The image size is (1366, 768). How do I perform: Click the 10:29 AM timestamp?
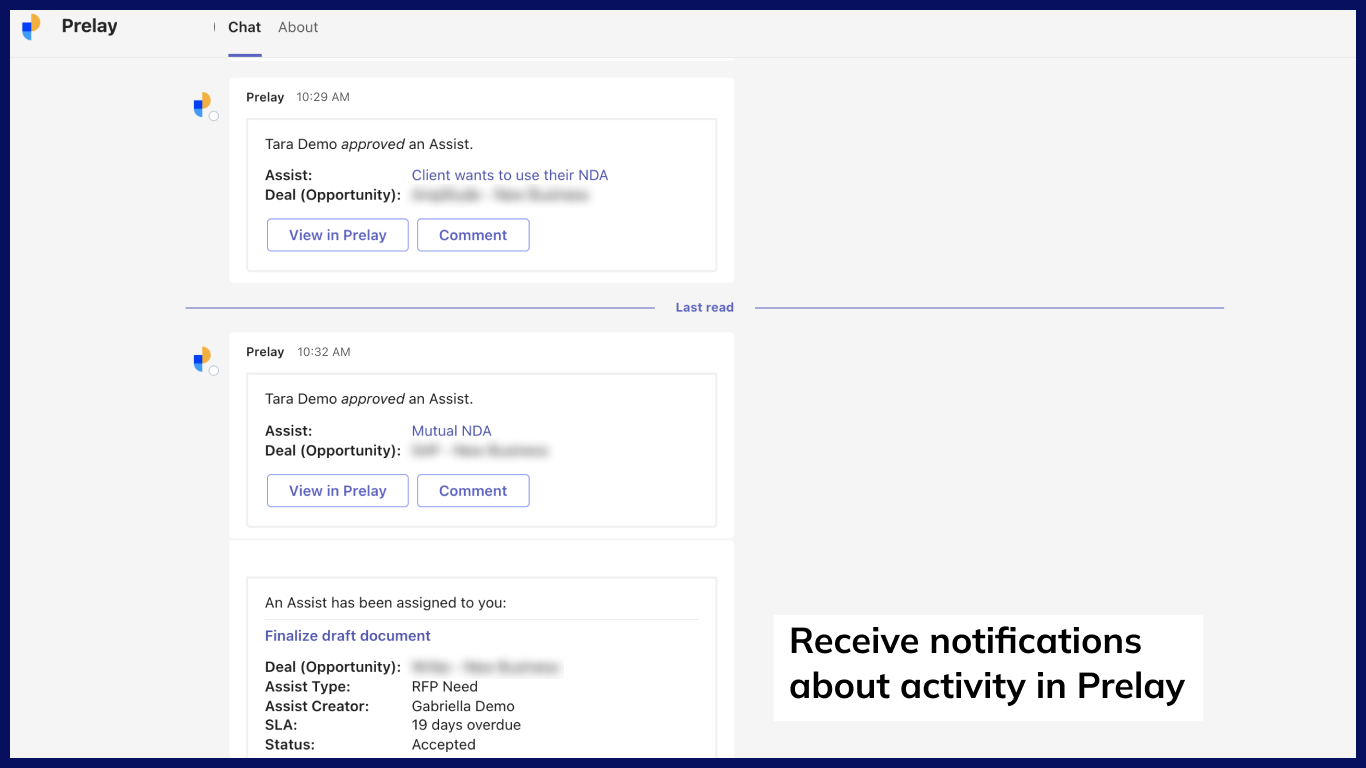(323, 97)
